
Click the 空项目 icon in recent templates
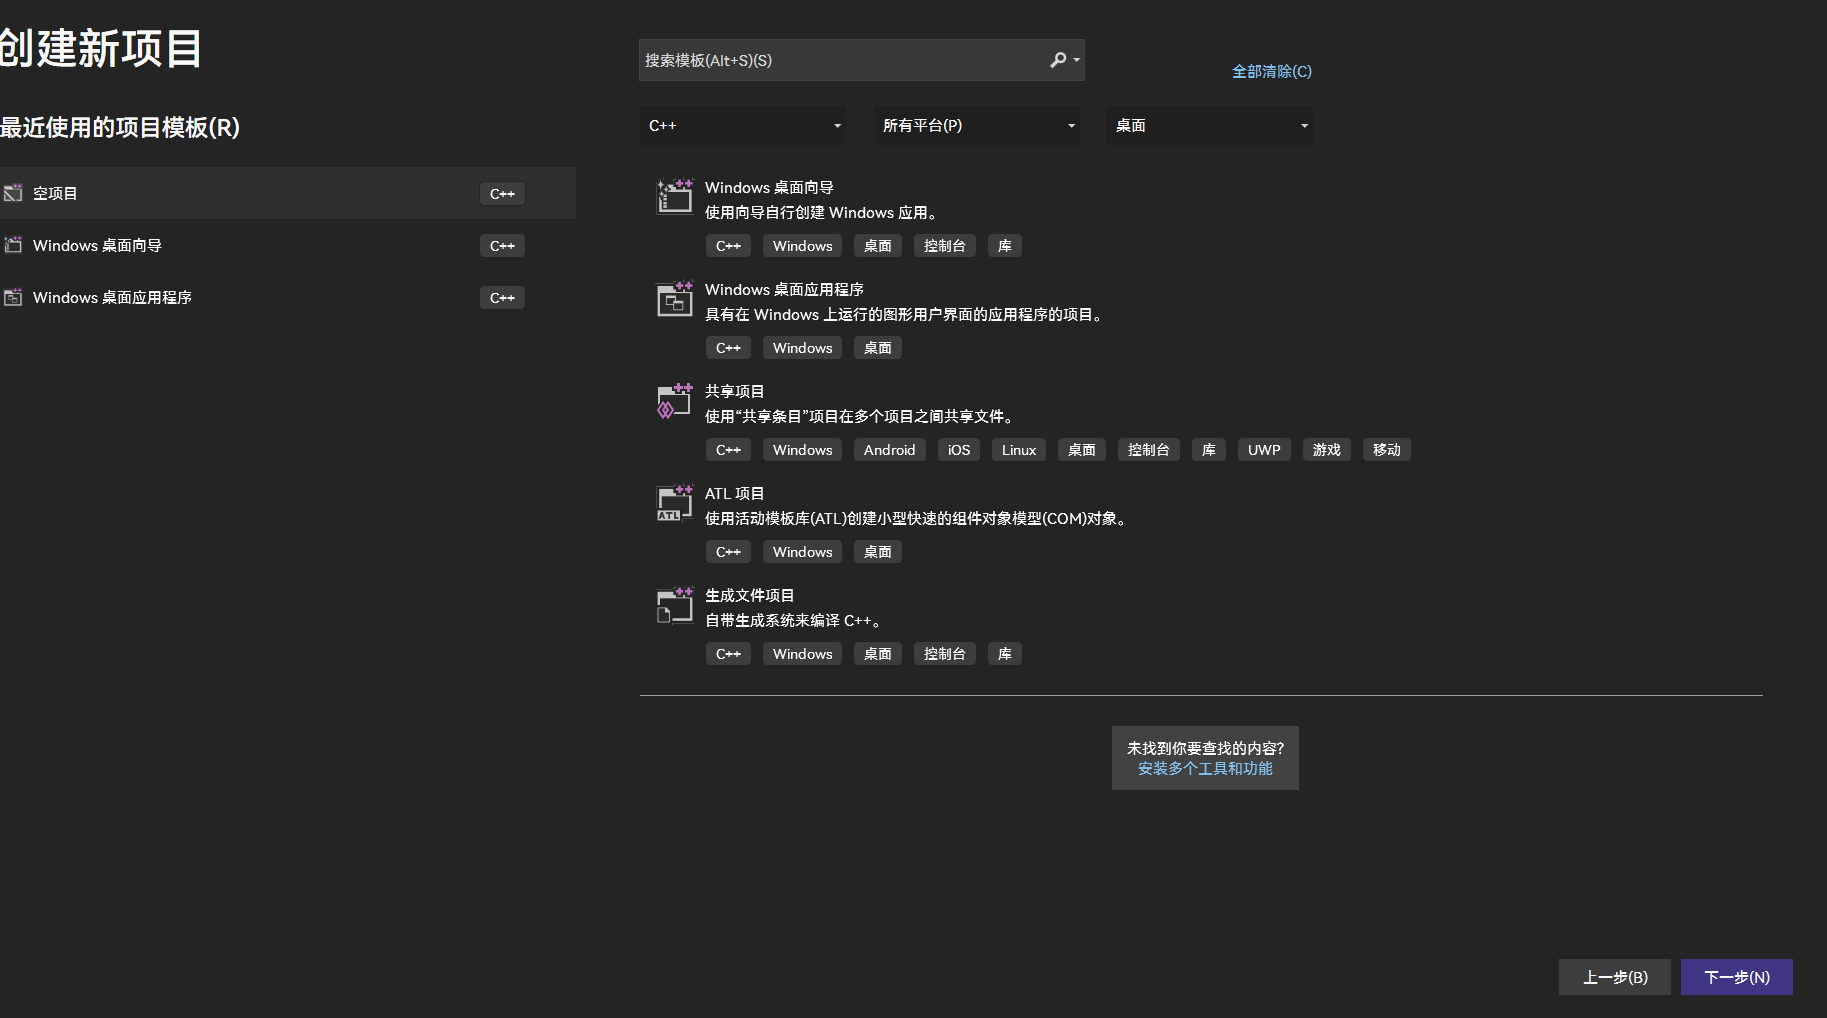[13, 193]
